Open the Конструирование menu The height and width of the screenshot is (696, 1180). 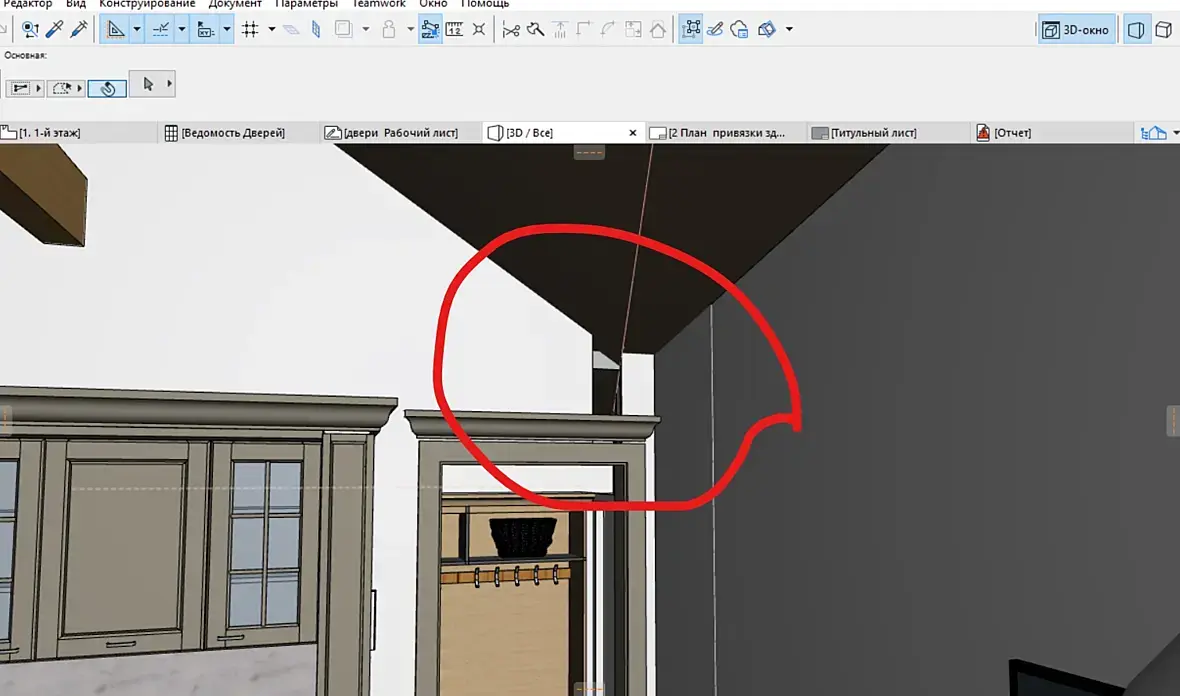point(147,4)
